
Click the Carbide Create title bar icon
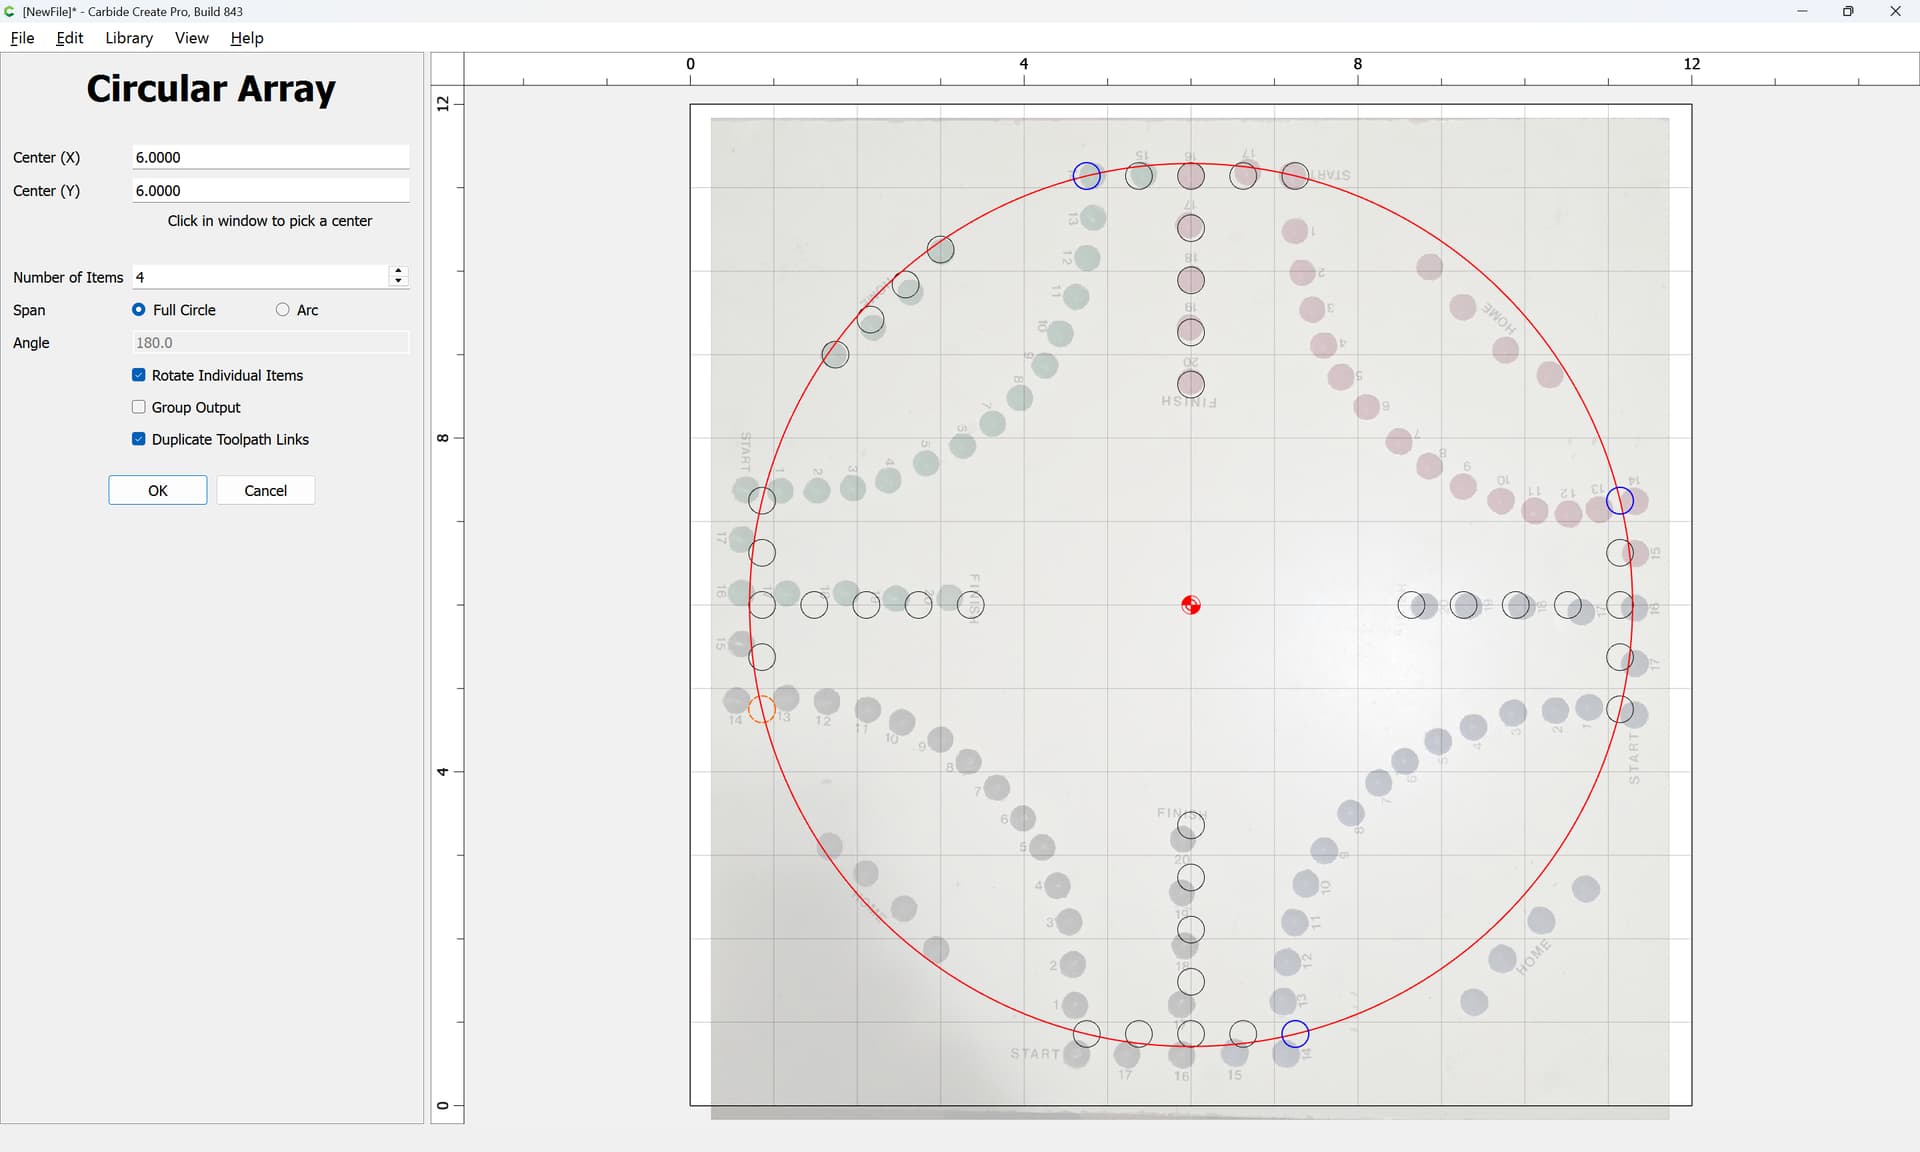tap(10, 11)
